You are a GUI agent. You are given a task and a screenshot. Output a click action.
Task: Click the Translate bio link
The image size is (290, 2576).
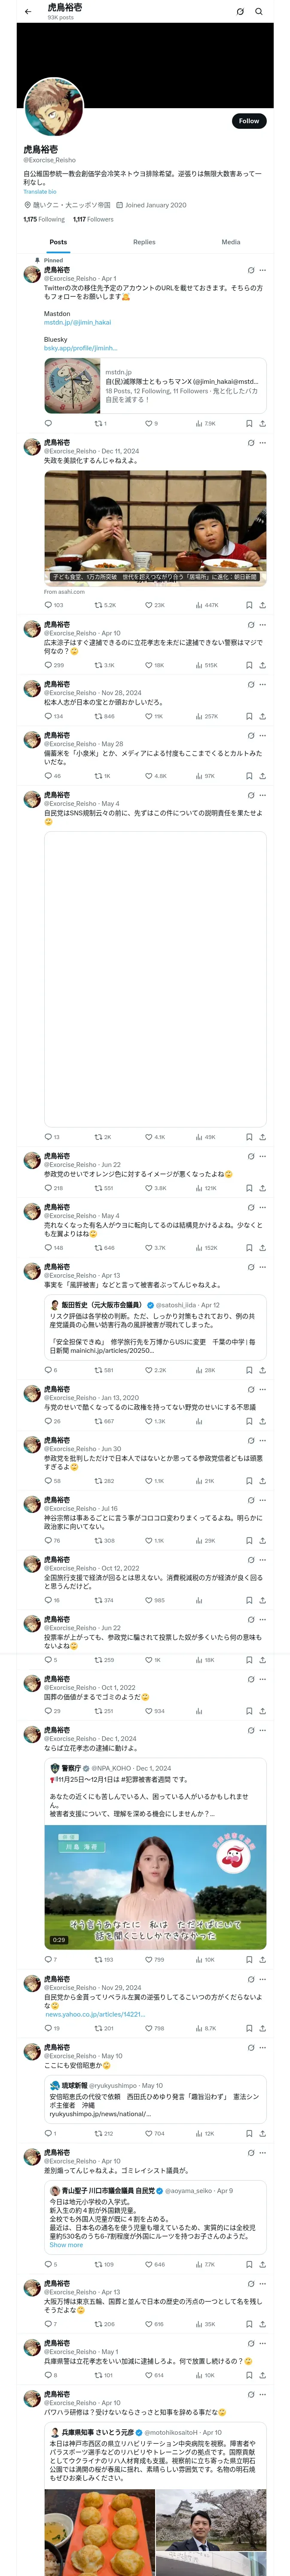tap(40, 192)
